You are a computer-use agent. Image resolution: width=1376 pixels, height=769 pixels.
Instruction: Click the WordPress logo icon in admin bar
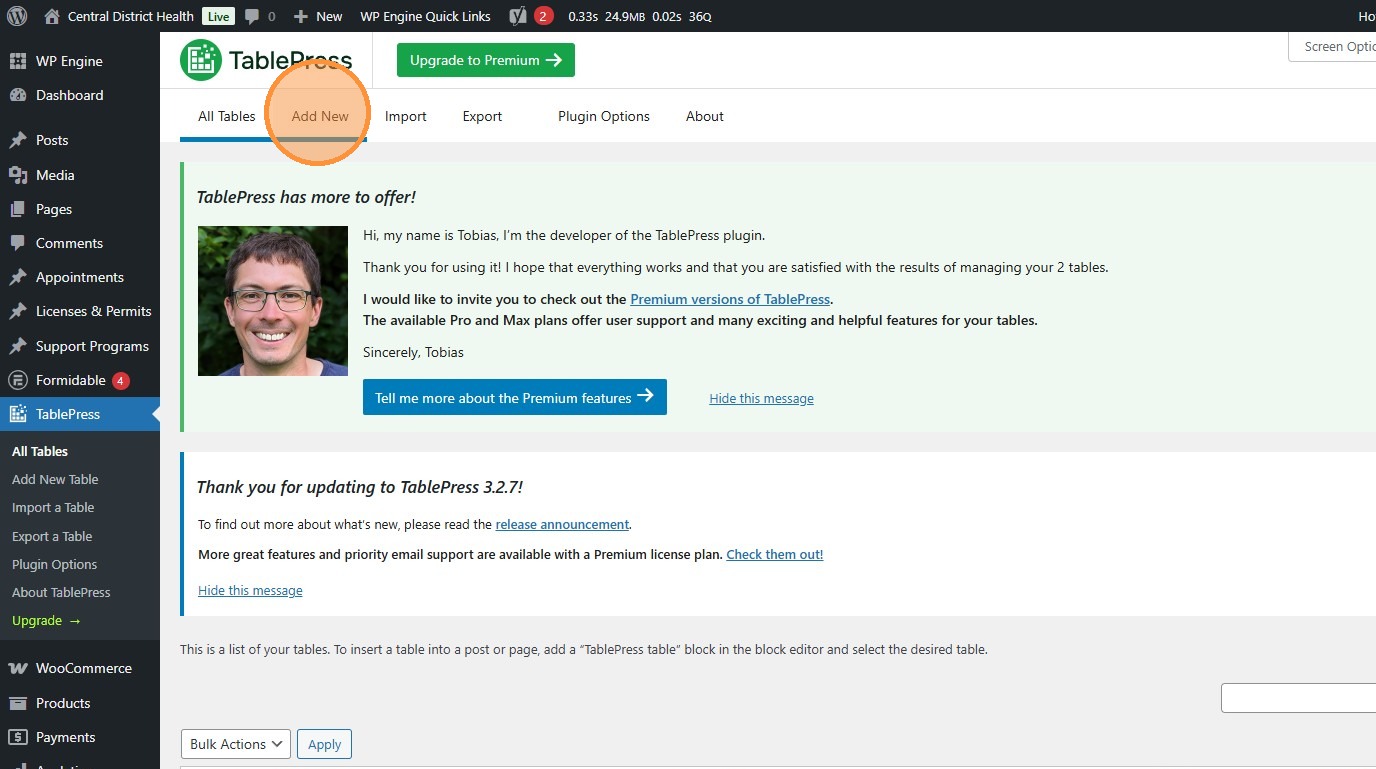[x=17, y=16]
